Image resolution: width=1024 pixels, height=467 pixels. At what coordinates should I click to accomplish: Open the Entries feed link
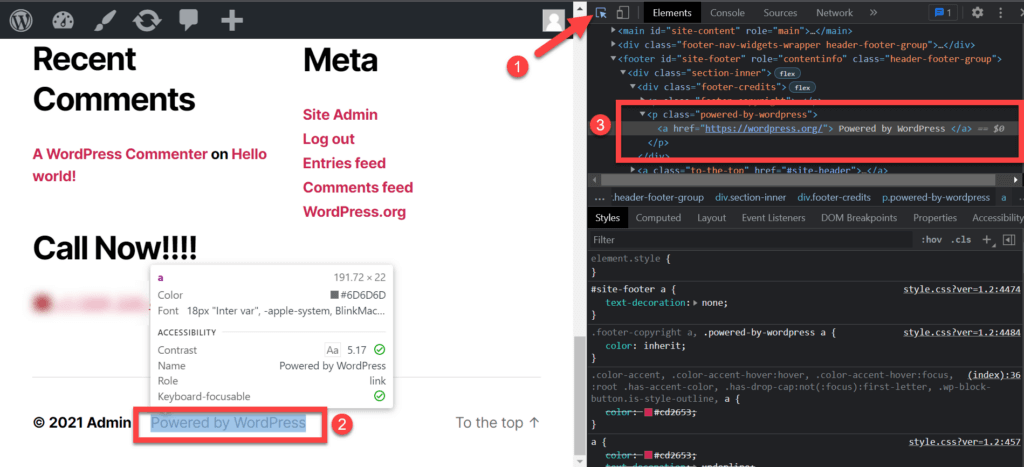(344, 163)
